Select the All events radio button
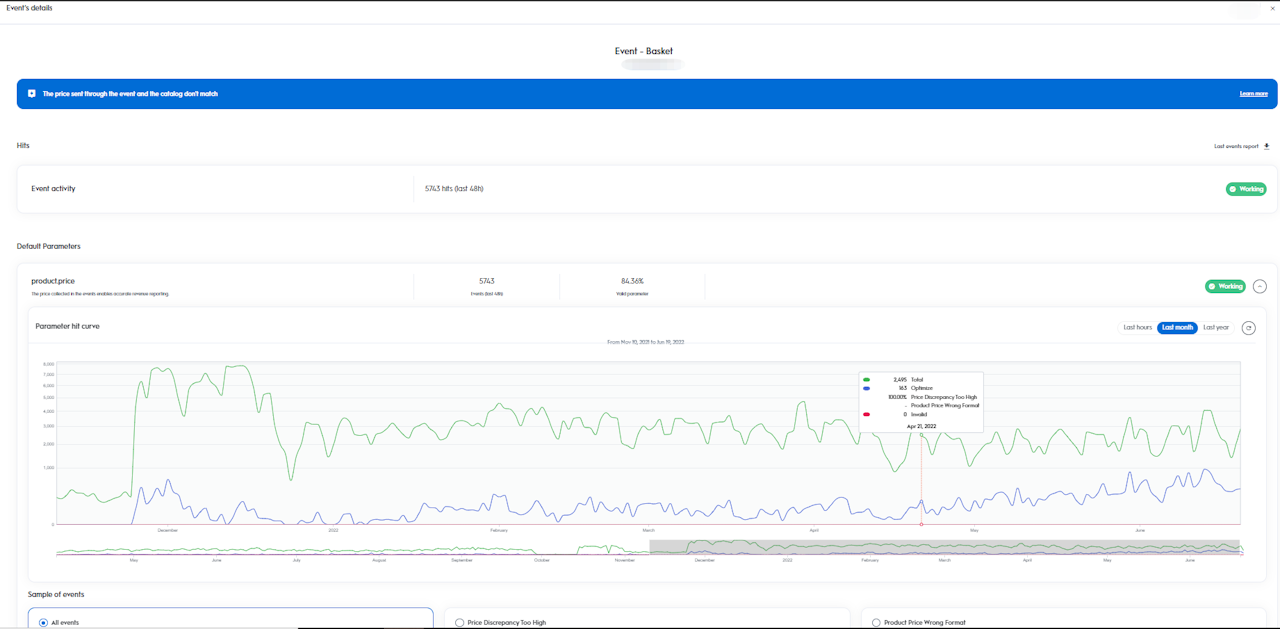Viewport: 1280px width, 629px height. [43, 622]
